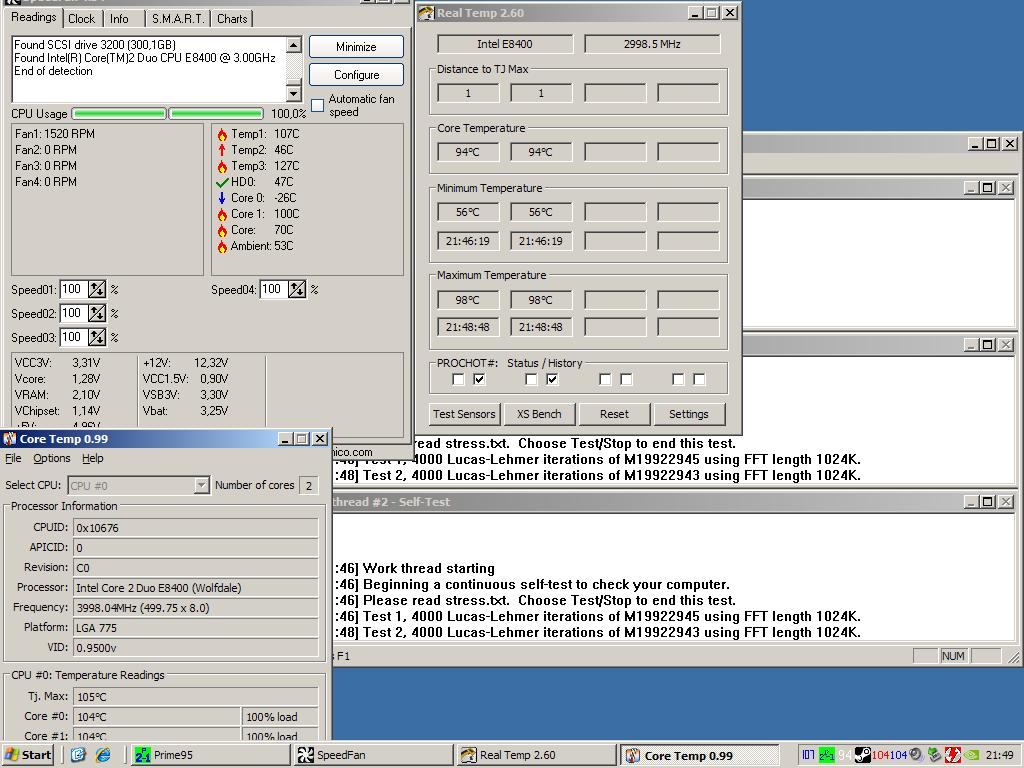Open Internet Explorer from the quick launch
Viewport: 1024px width, 768px height.
click(x=103, y=755)
